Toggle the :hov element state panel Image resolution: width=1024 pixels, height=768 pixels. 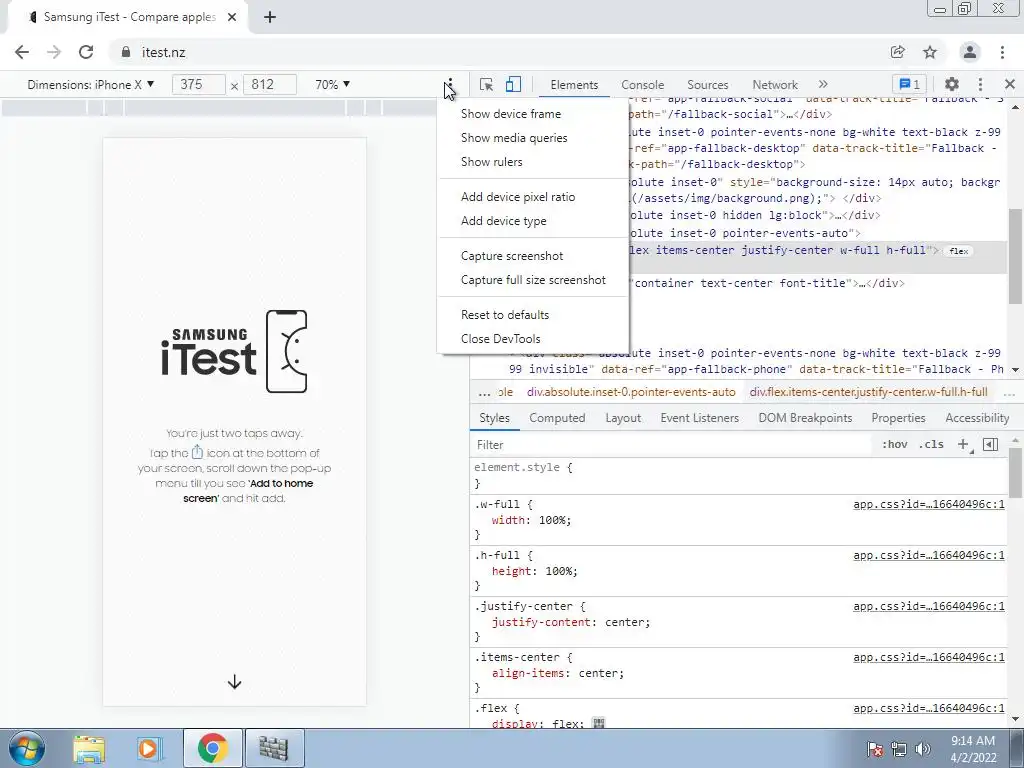click(894, 445)
